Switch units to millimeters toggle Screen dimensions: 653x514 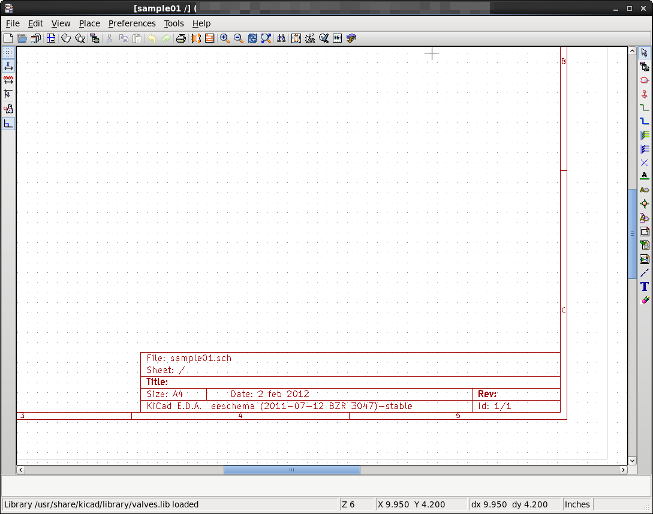click(8, 80)
